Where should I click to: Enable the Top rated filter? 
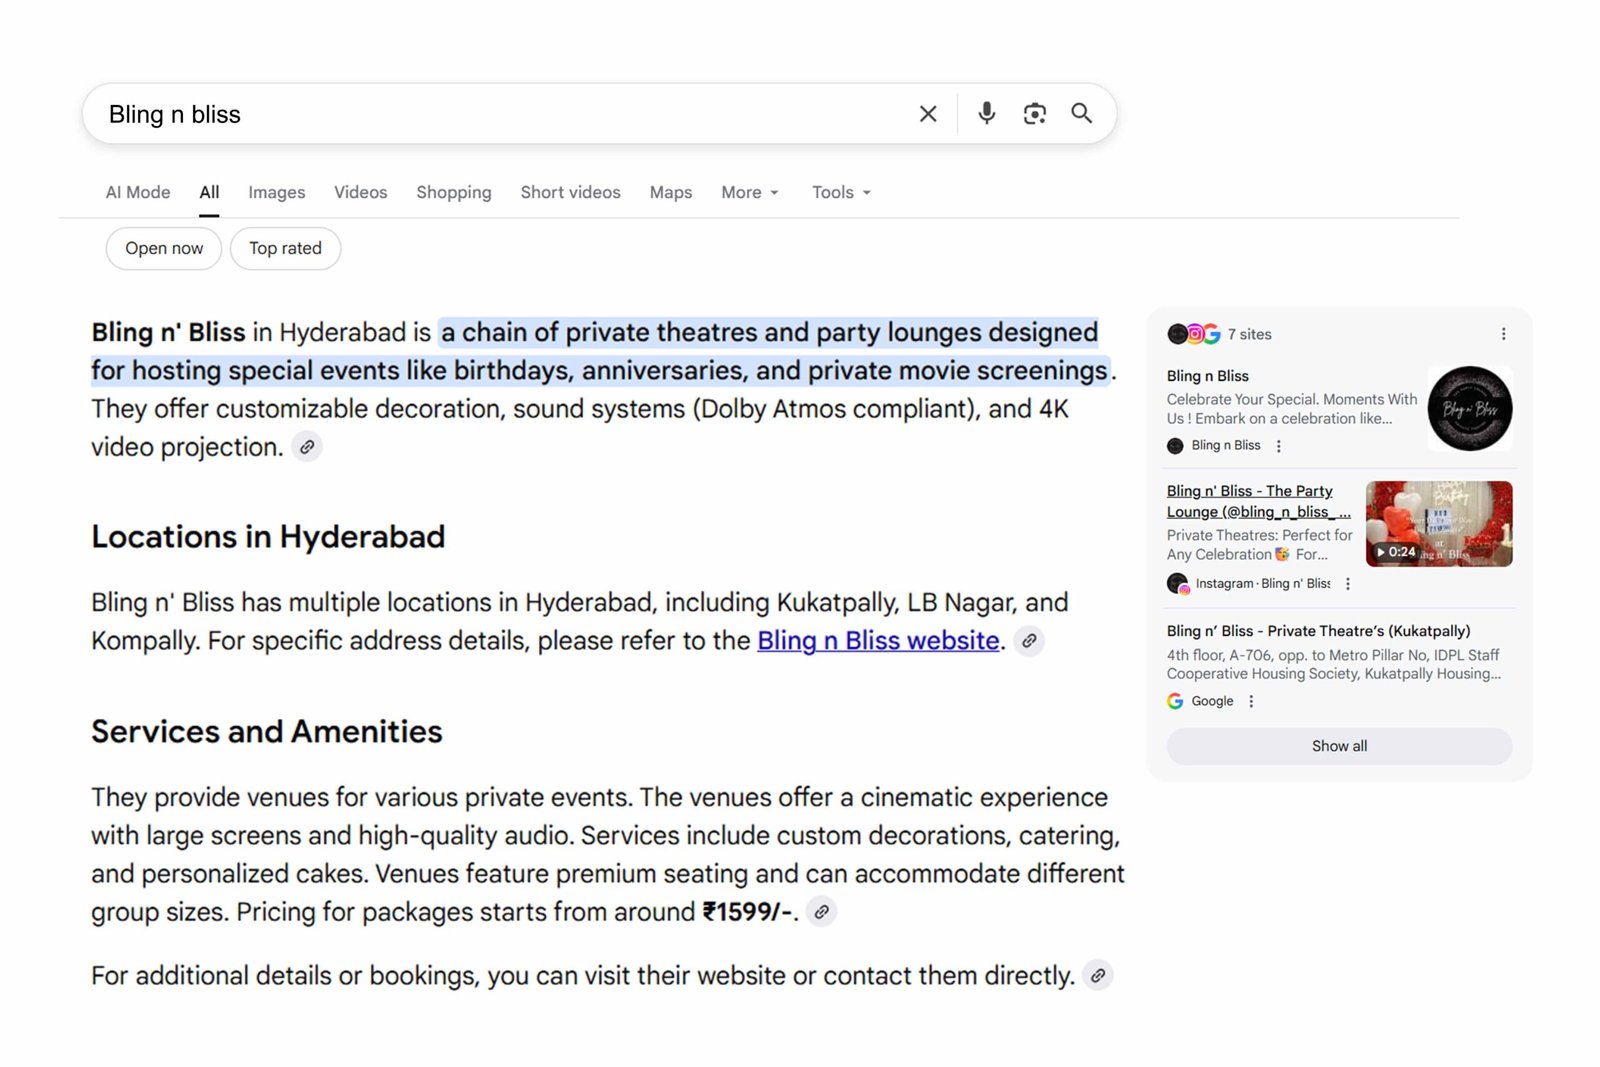(285, 248)
